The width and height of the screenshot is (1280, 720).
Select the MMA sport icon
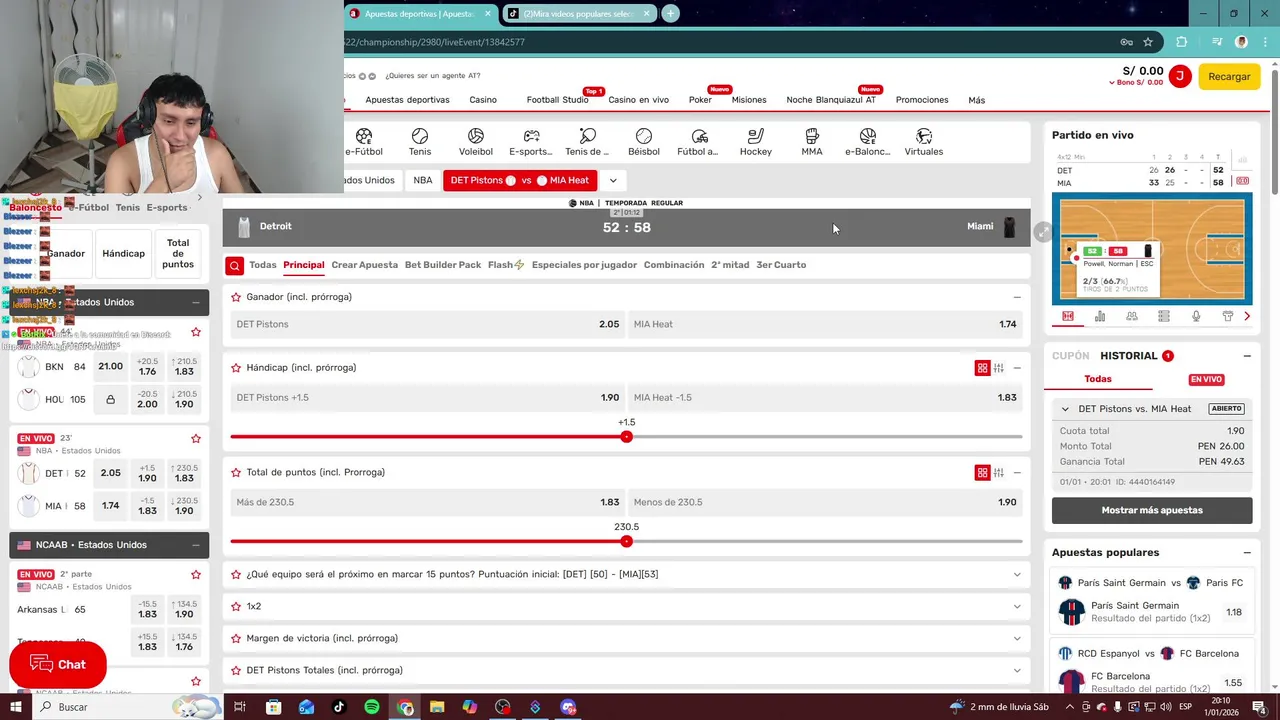pyautogui.click(x=812, y=136)
